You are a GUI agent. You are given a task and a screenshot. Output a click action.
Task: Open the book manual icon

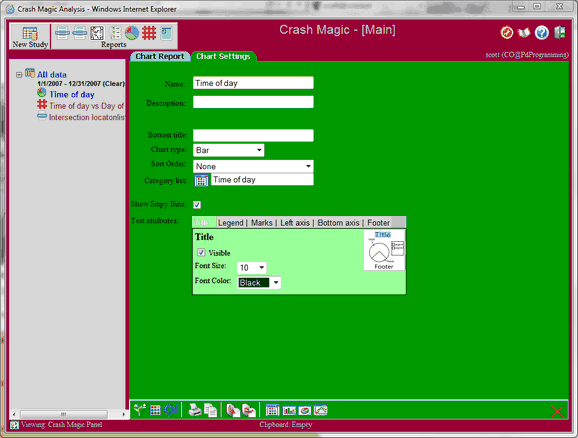[x=524, y=32]
